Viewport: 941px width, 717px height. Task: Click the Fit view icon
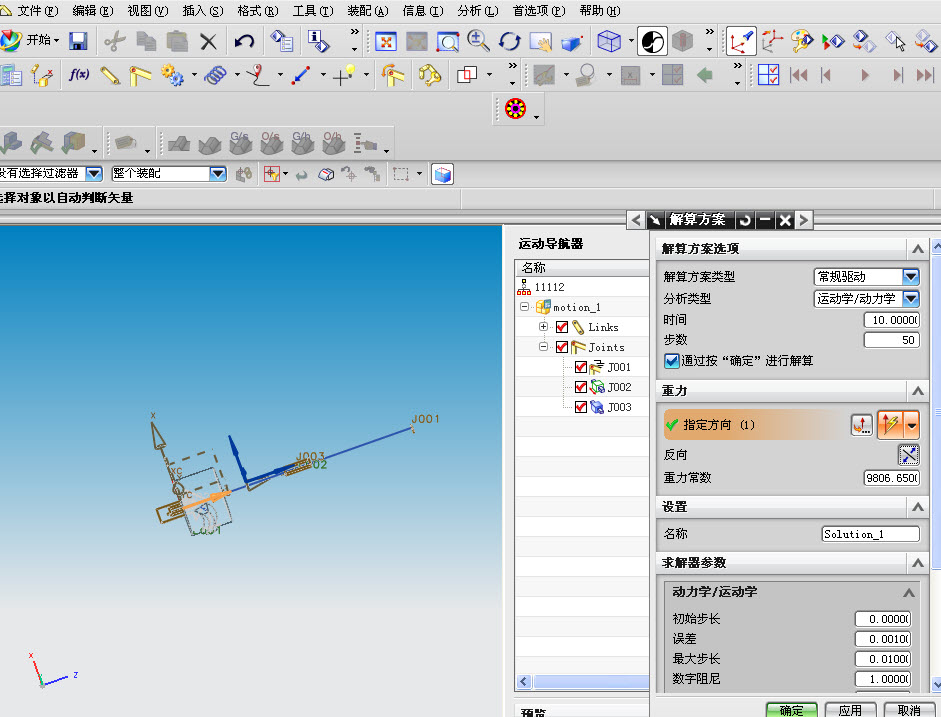tap(386, 41)
